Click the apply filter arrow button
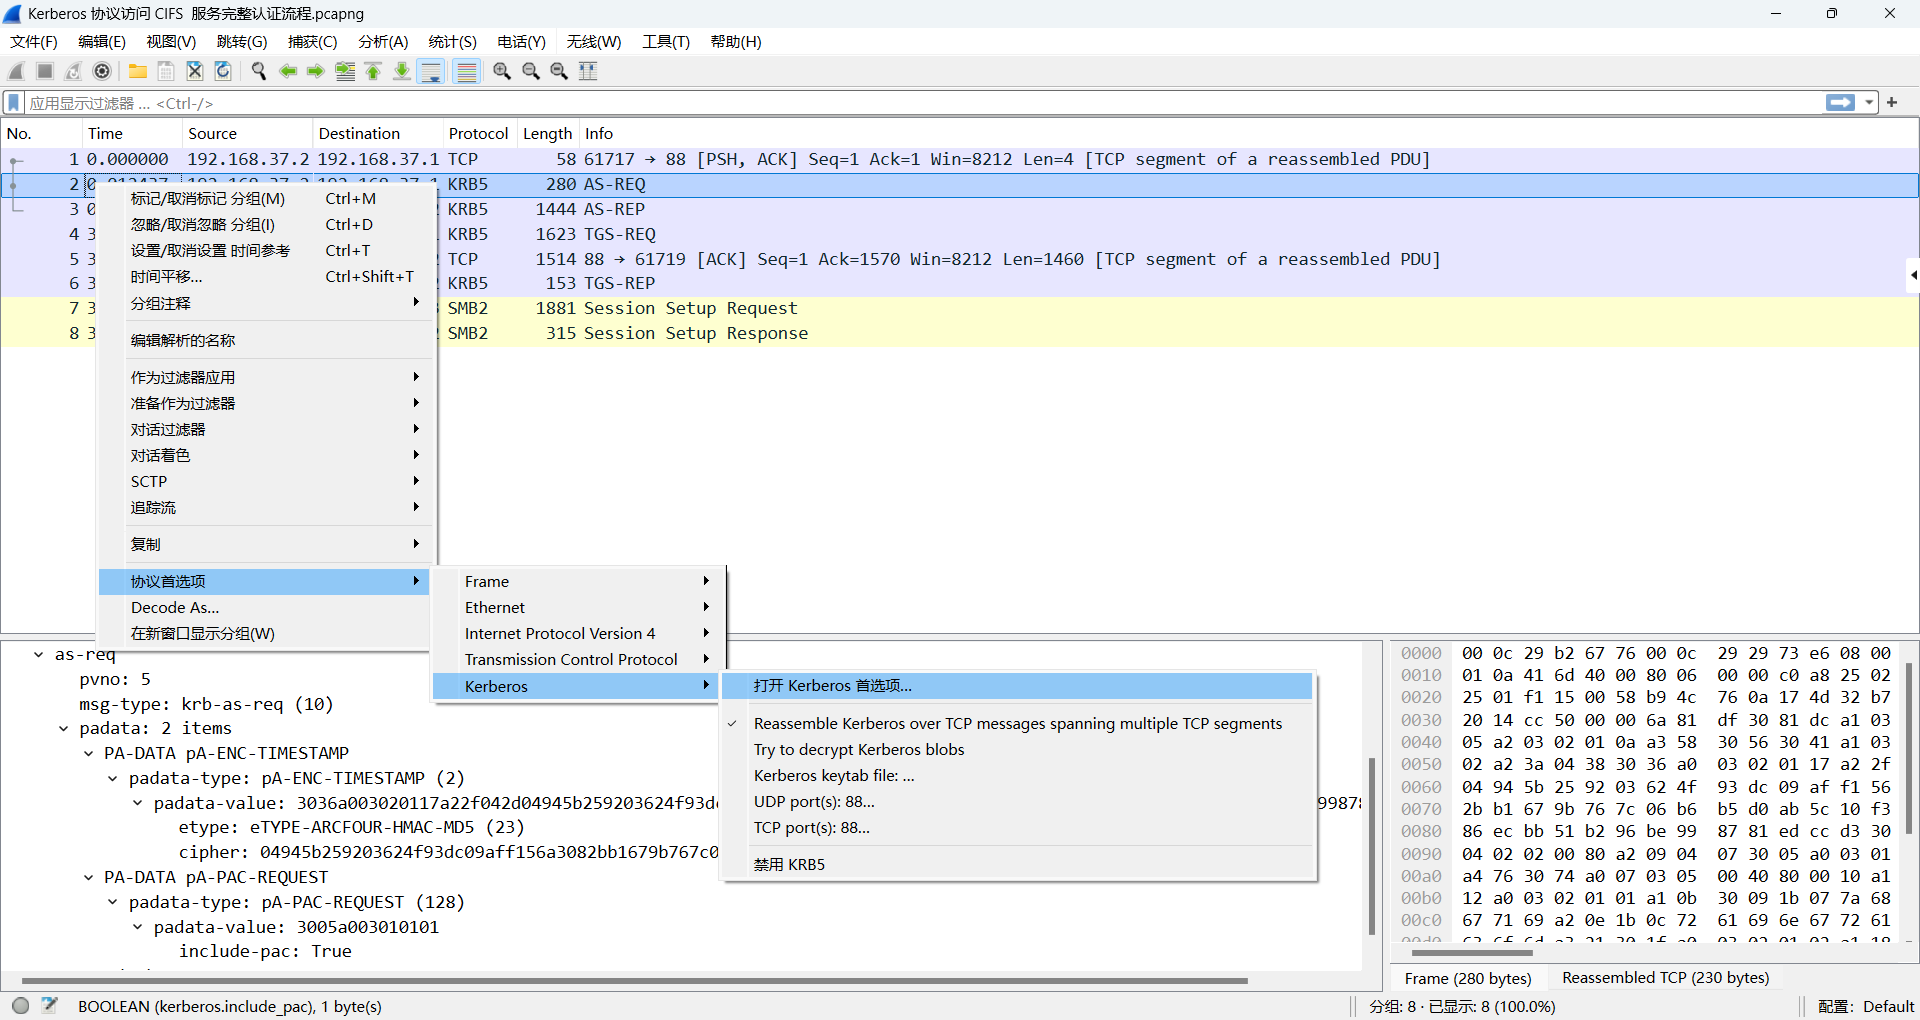The height and width of the screenshot is (1020, 1920). (1840, 103)
